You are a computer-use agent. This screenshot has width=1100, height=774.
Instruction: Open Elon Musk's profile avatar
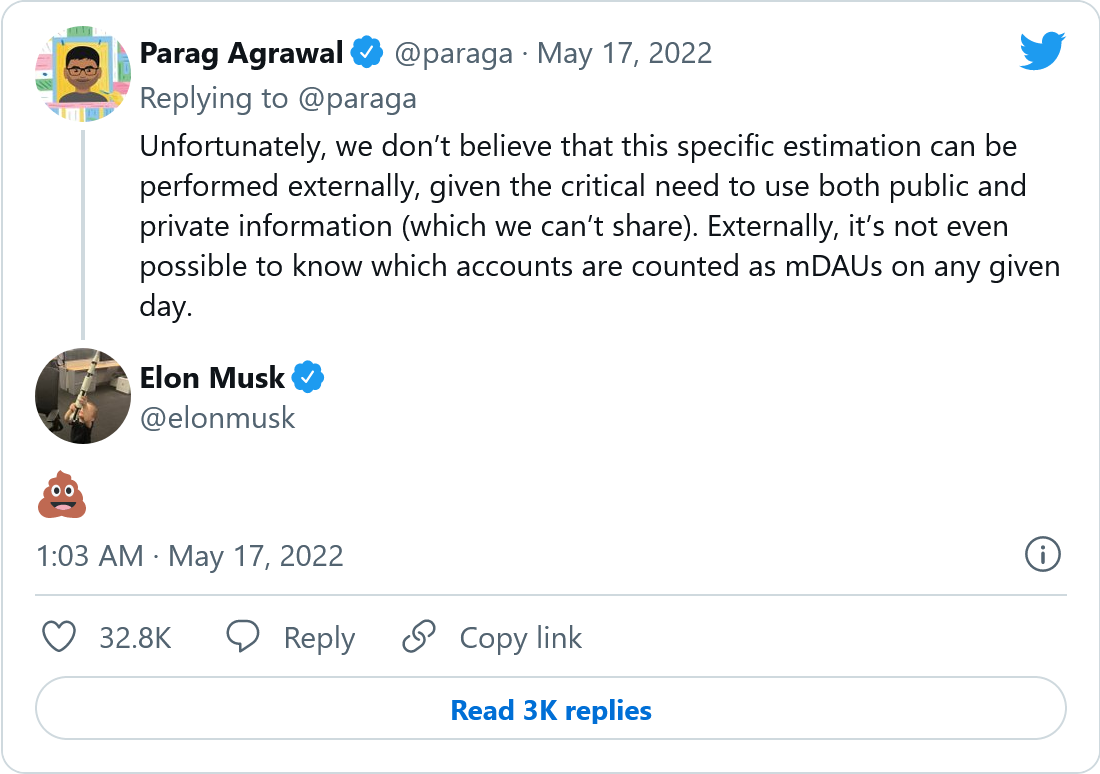click(x=83, y=396)
